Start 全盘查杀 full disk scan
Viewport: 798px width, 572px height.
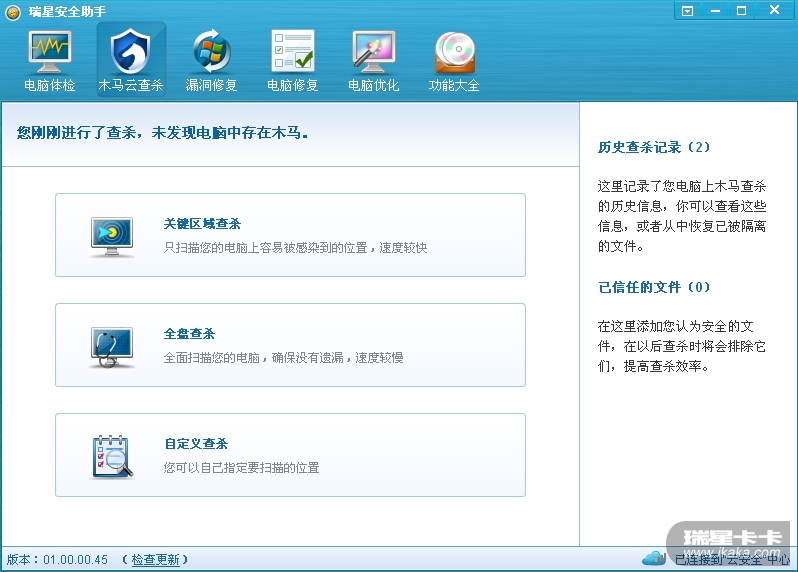(290, 345)
